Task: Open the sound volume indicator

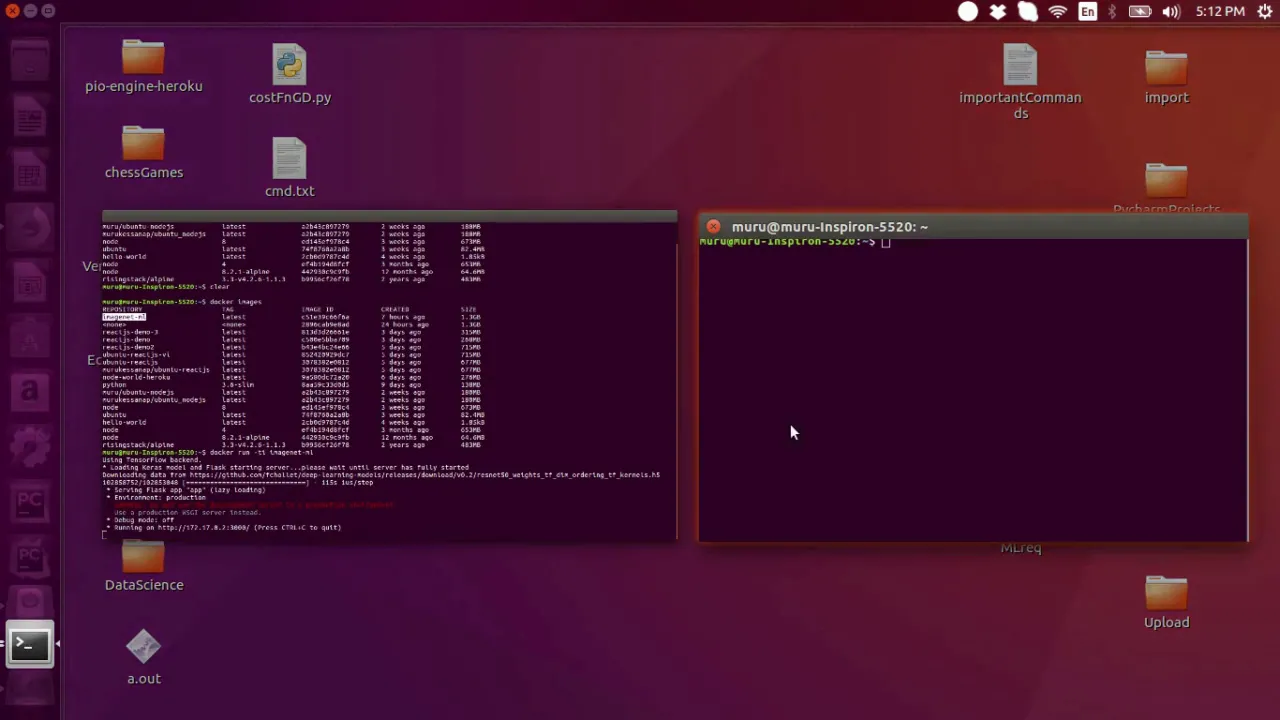Action: [1171, 12]
